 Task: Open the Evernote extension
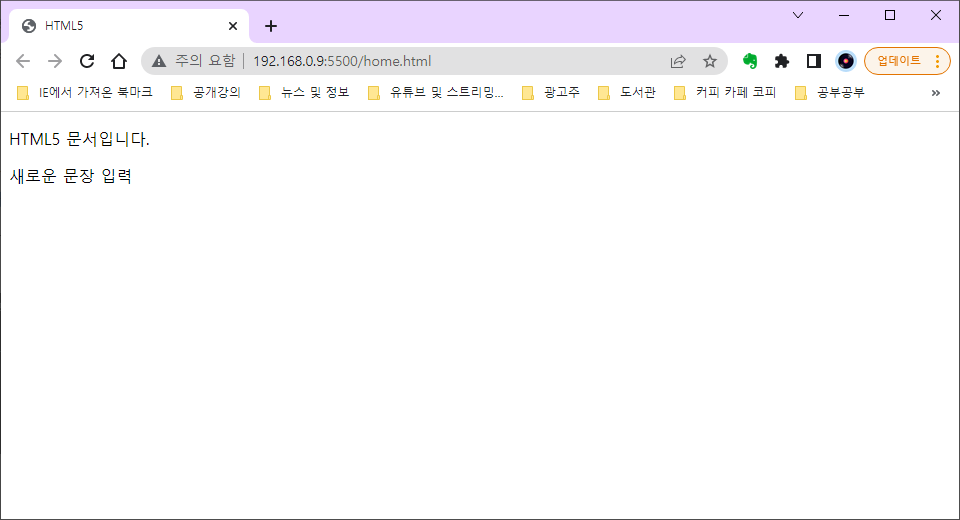(750, 61)
